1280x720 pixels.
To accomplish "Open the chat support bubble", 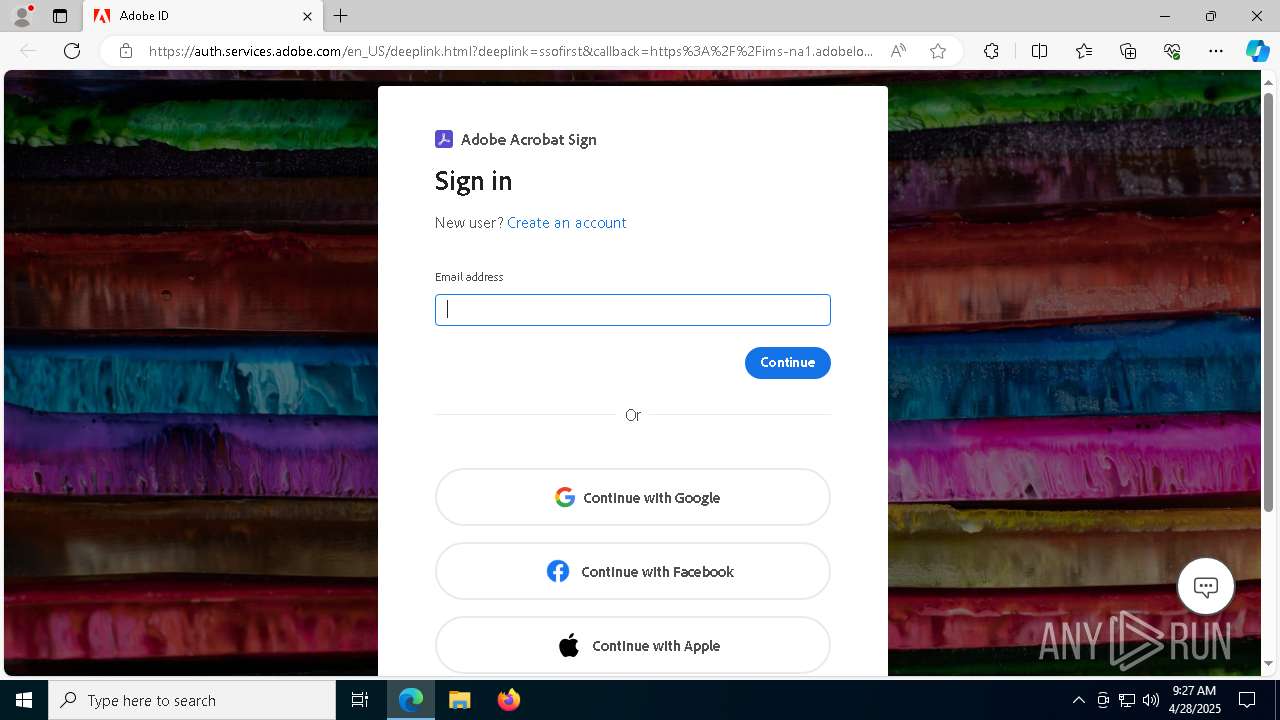I will (x=1206, y=586).
